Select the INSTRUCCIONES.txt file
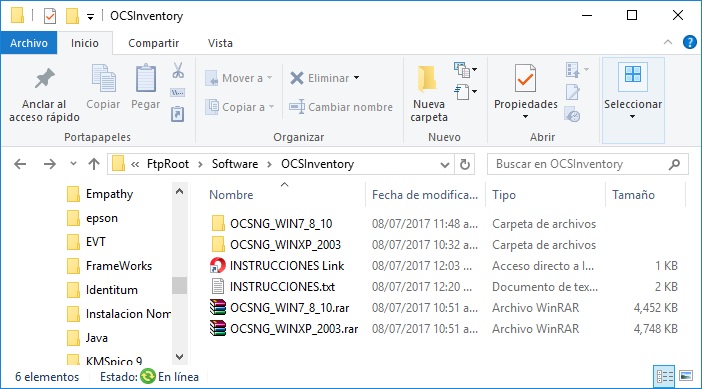Image resolution: width=702 pixels, height=389 pixels. coord(443,287)
